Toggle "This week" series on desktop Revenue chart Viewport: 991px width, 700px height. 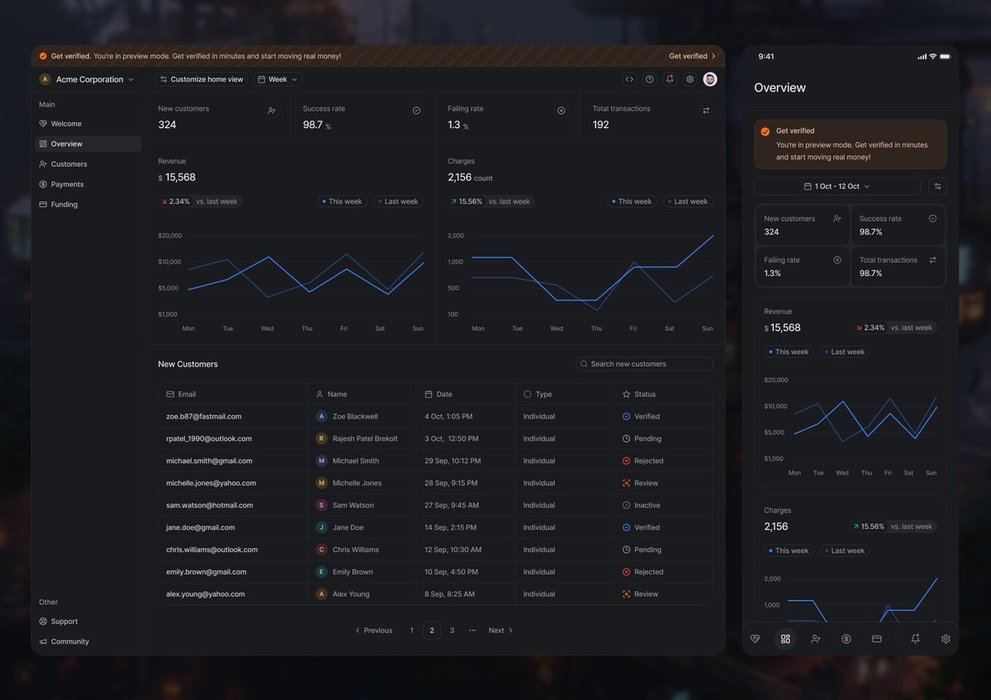click(x=341, y=201)
